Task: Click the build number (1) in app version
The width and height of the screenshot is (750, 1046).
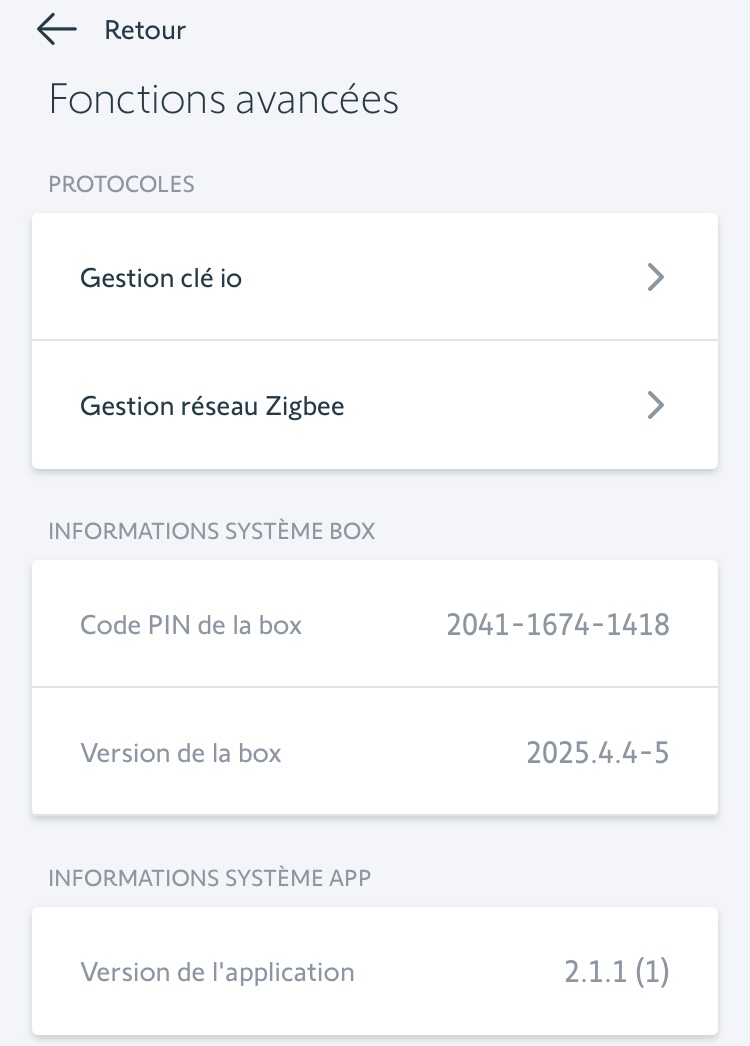Action: 651,971
